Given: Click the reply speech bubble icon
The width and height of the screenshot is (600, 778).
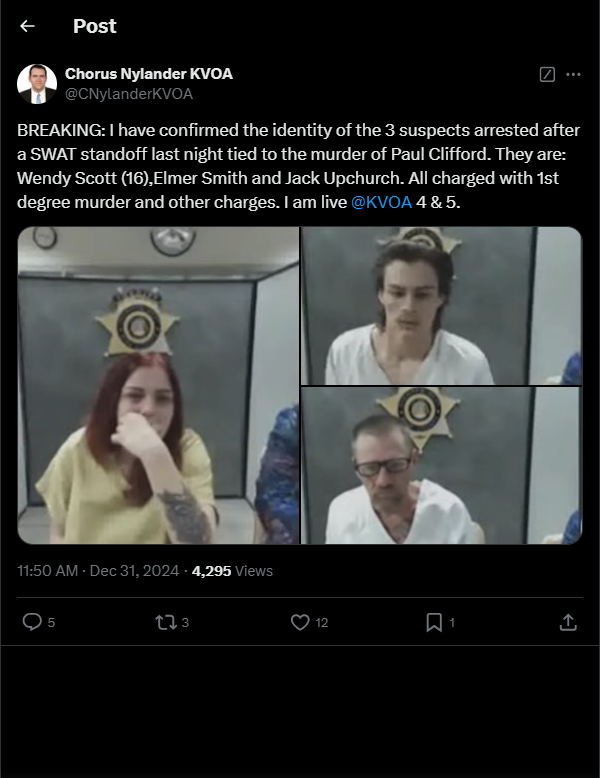Looking at the screenshot, I should point(32,622).
